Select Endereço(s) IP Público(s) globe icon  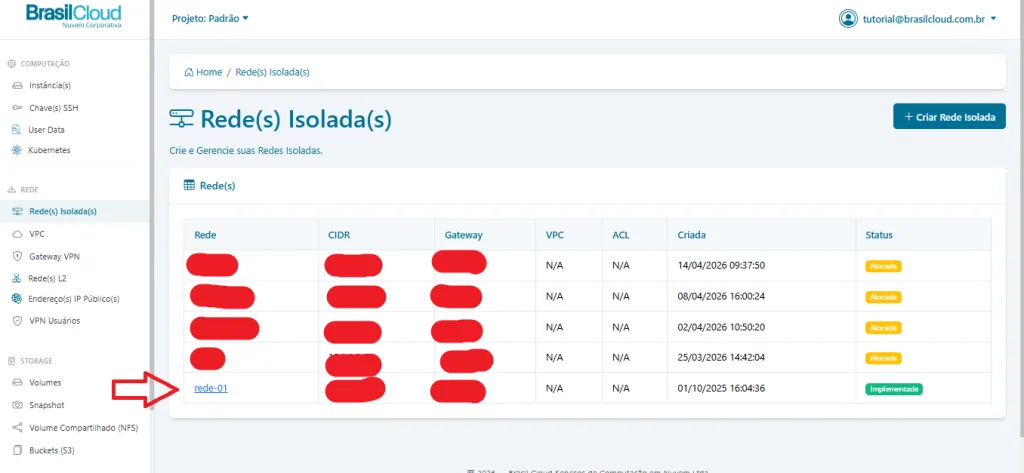17,299
